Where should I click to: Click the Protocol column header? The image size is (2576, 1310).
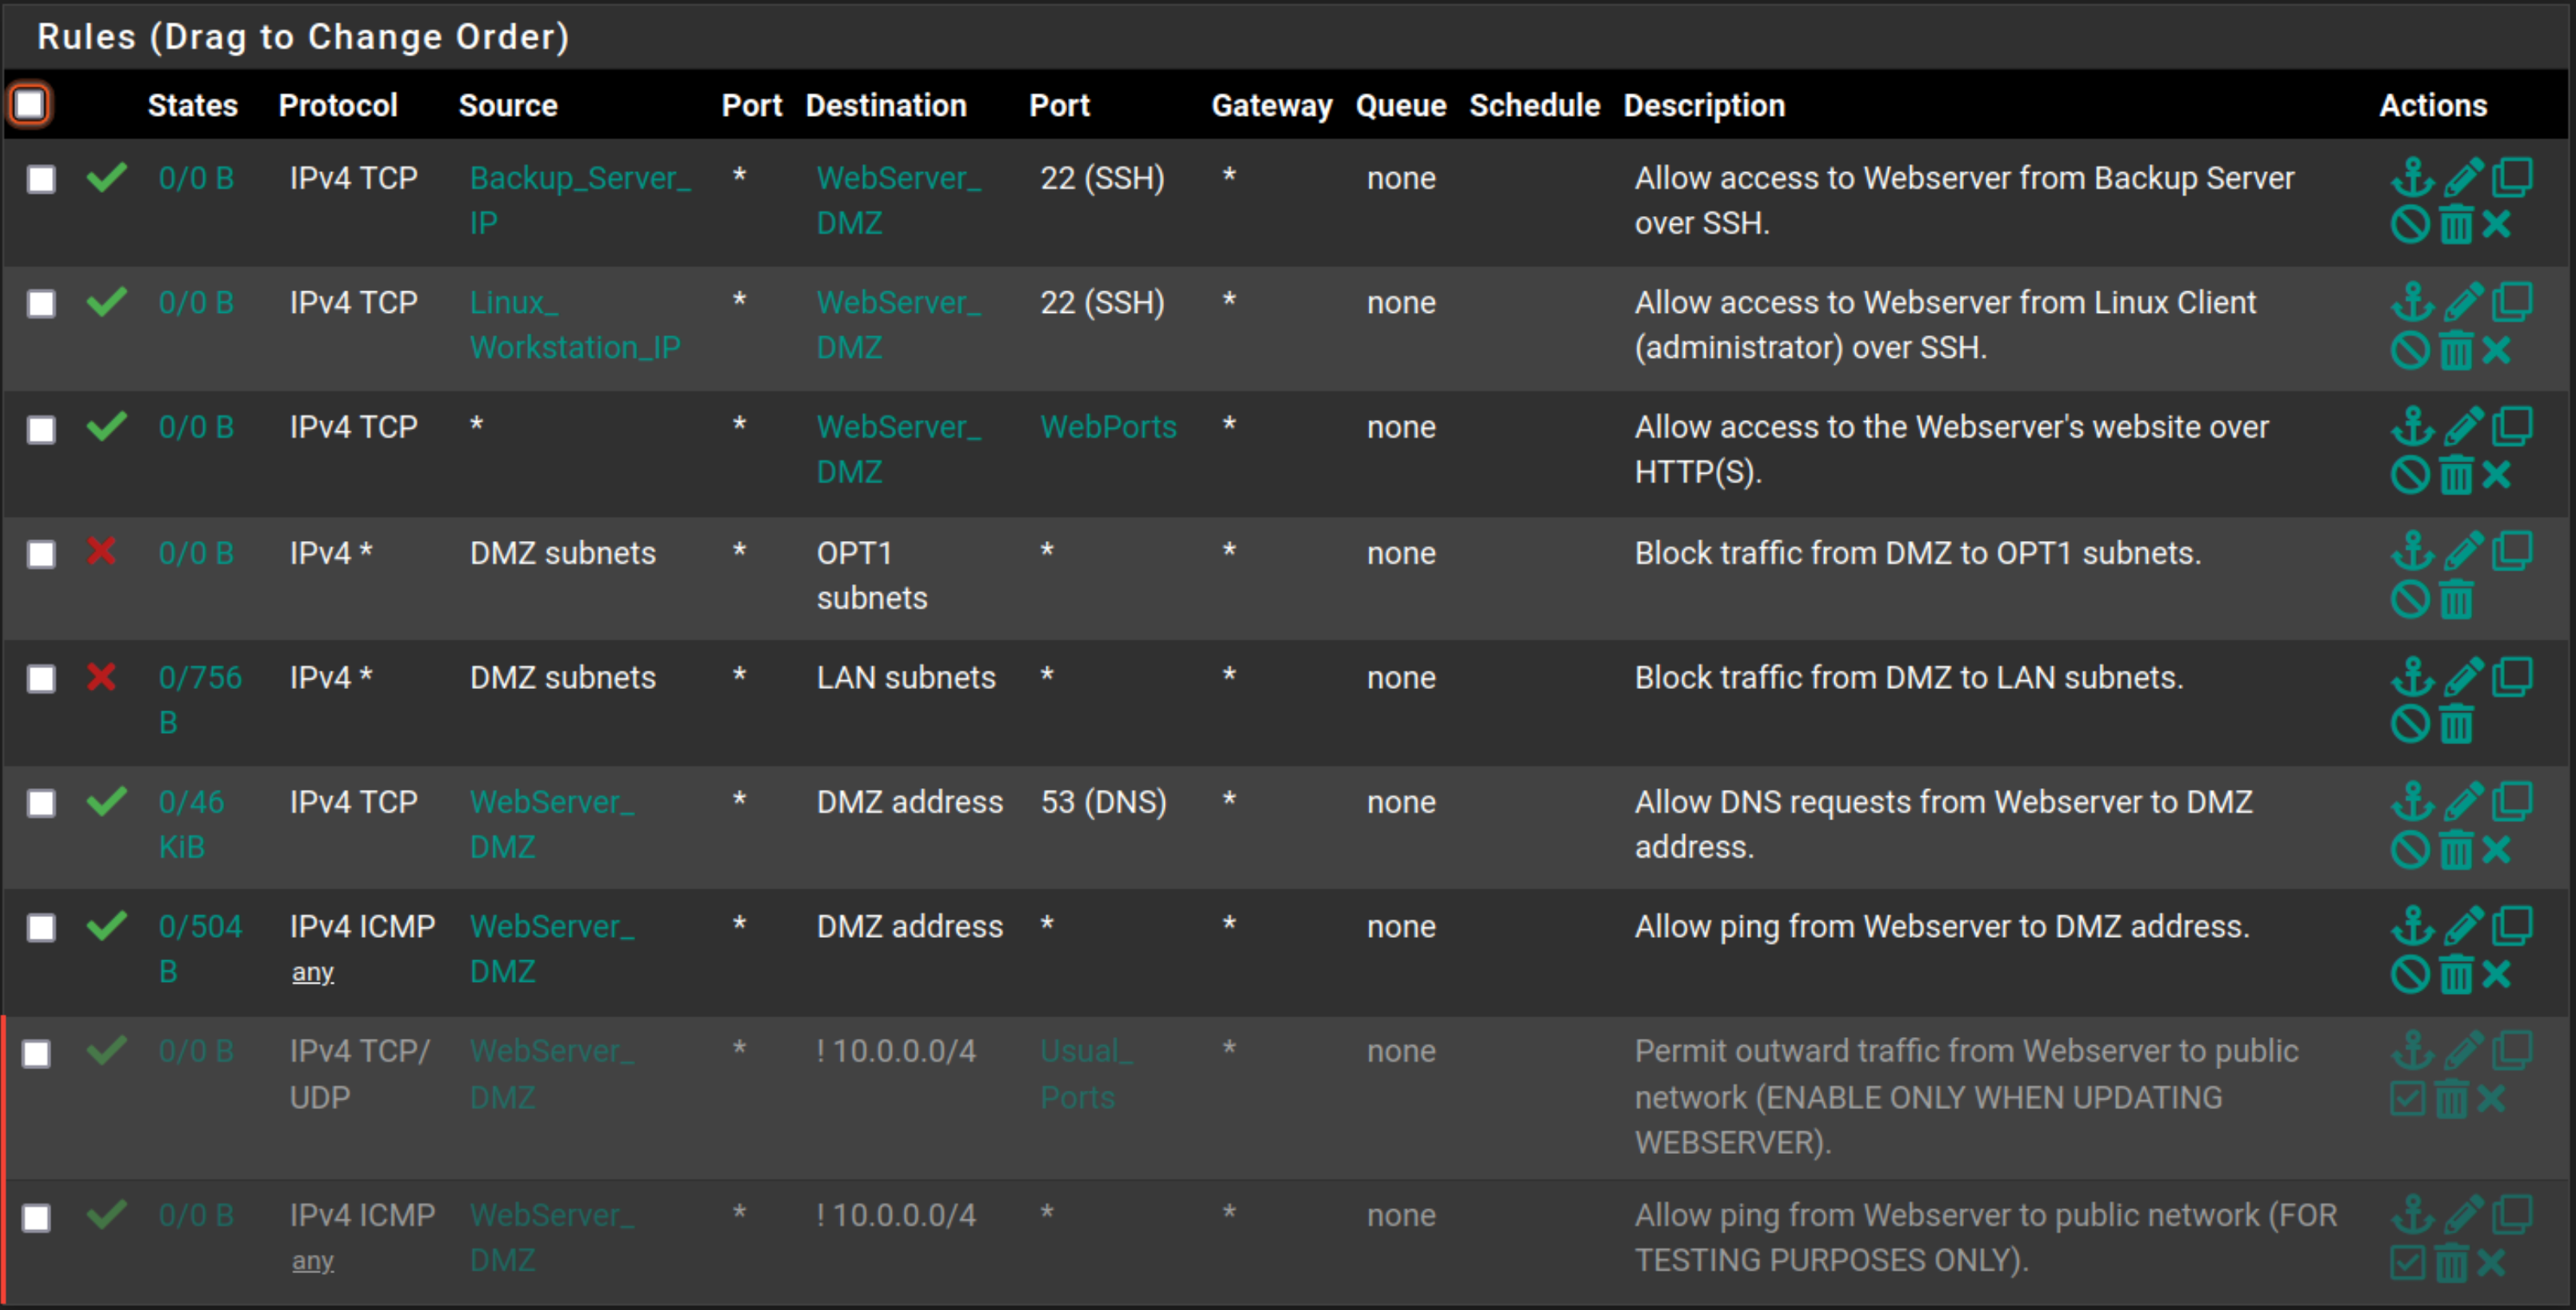coord(338,105)
